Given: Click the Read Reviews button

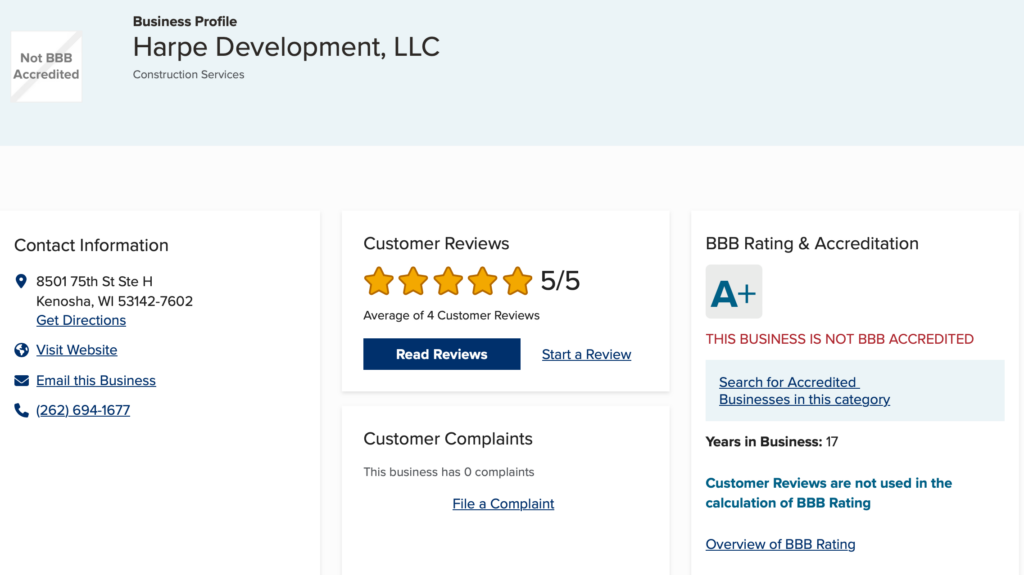Looking at the screenshot, I should (x=441, y=354).
